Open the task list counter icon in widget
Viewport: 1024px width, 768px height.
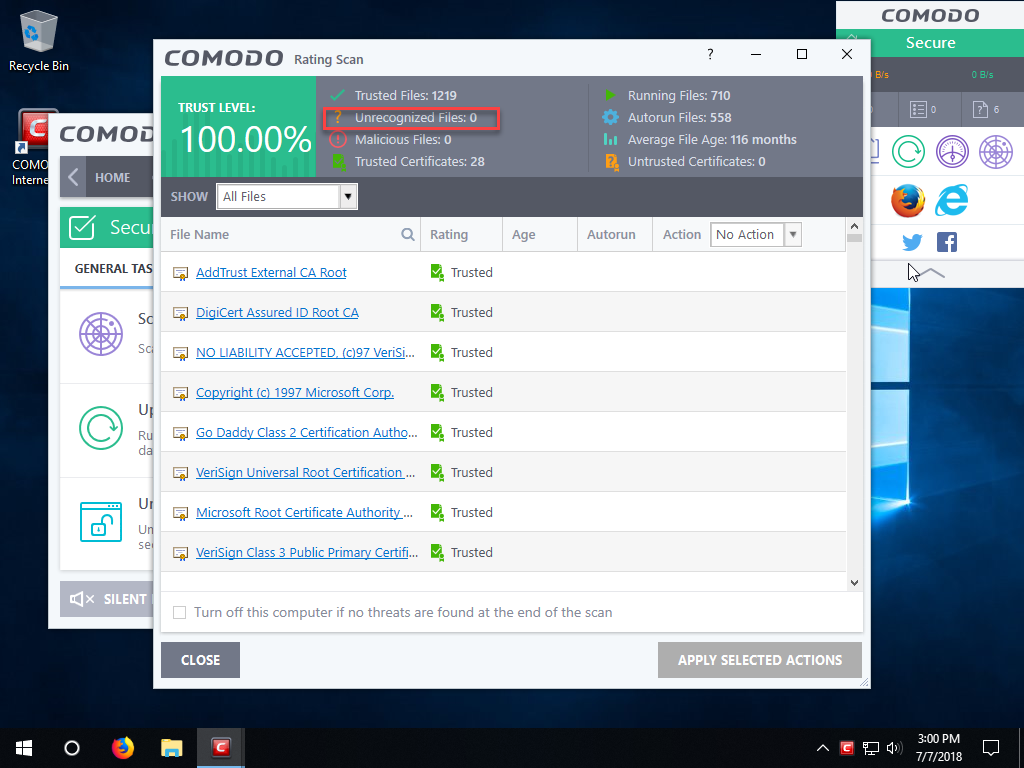click(x=923, y=110)
